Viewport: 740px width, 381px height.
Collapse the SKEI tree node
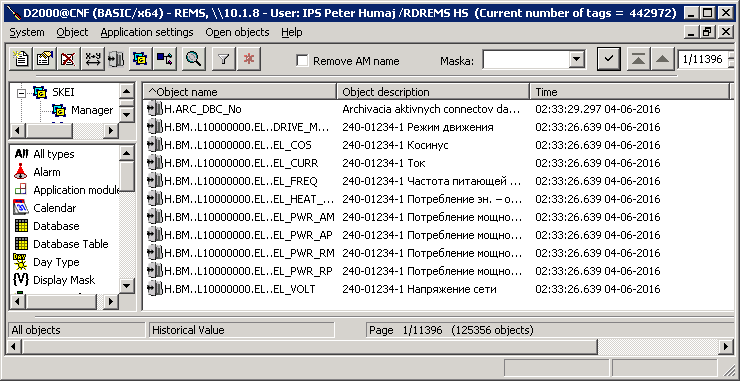point(20,93)
